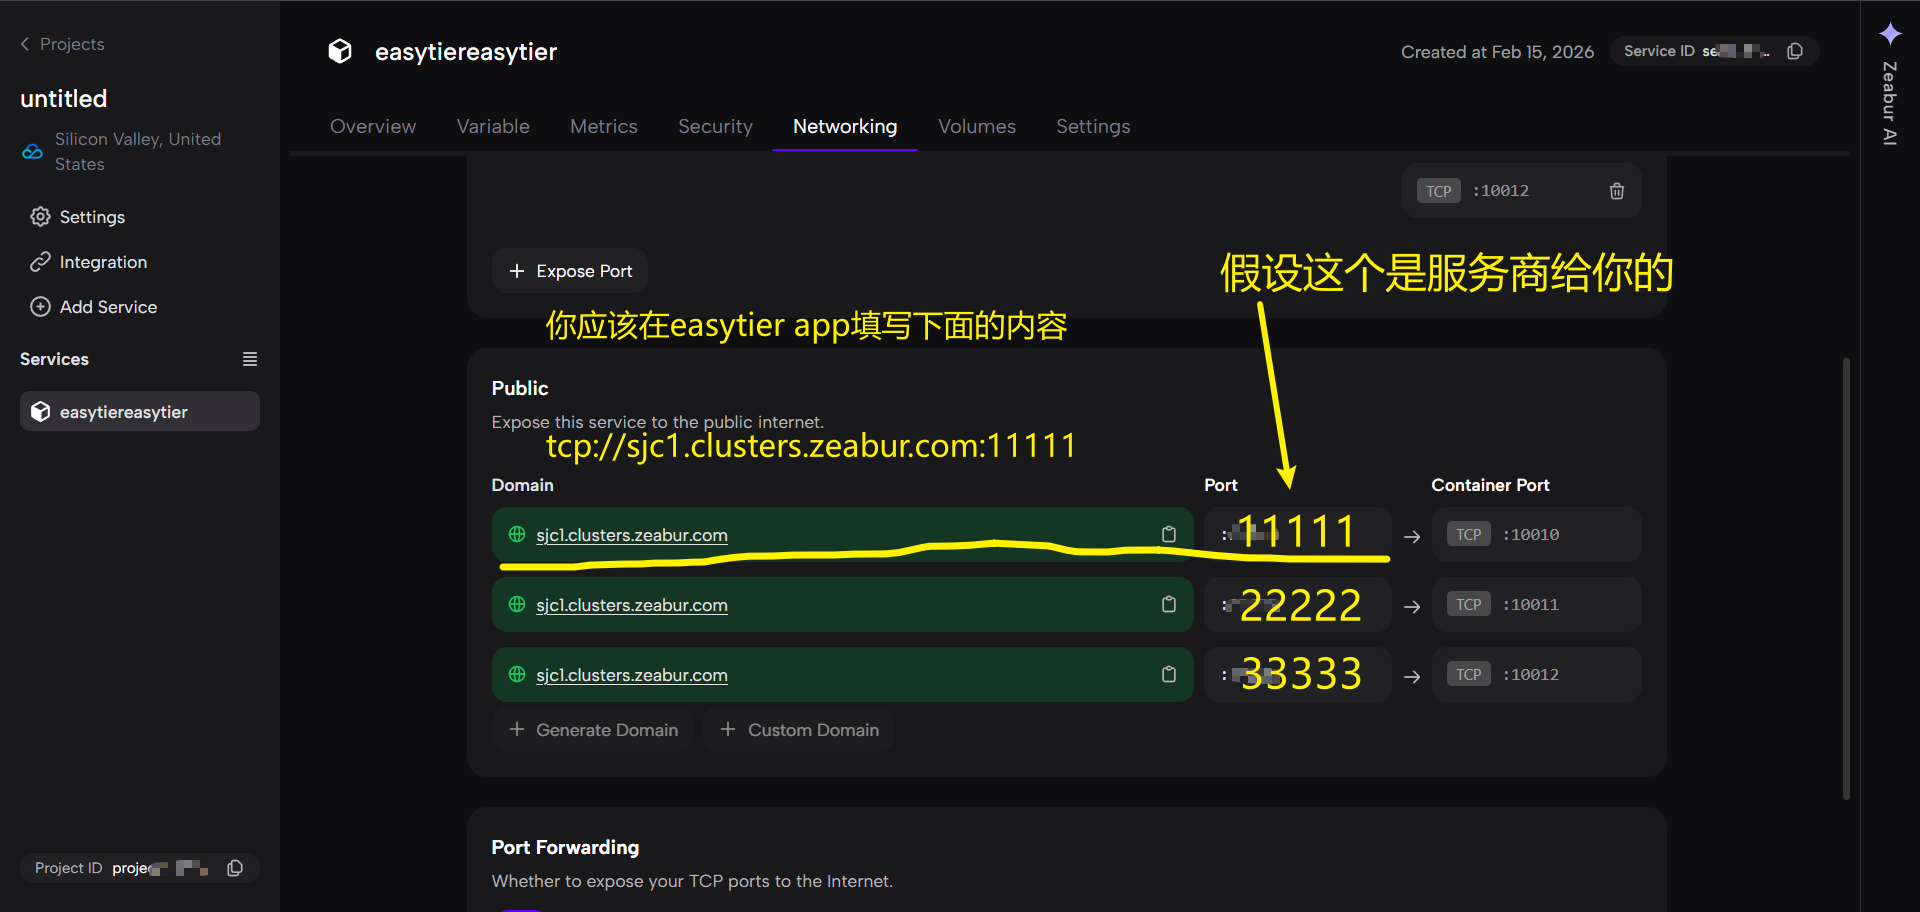Open domain link for port 10012 row
1920x912 pixels.
632,675
